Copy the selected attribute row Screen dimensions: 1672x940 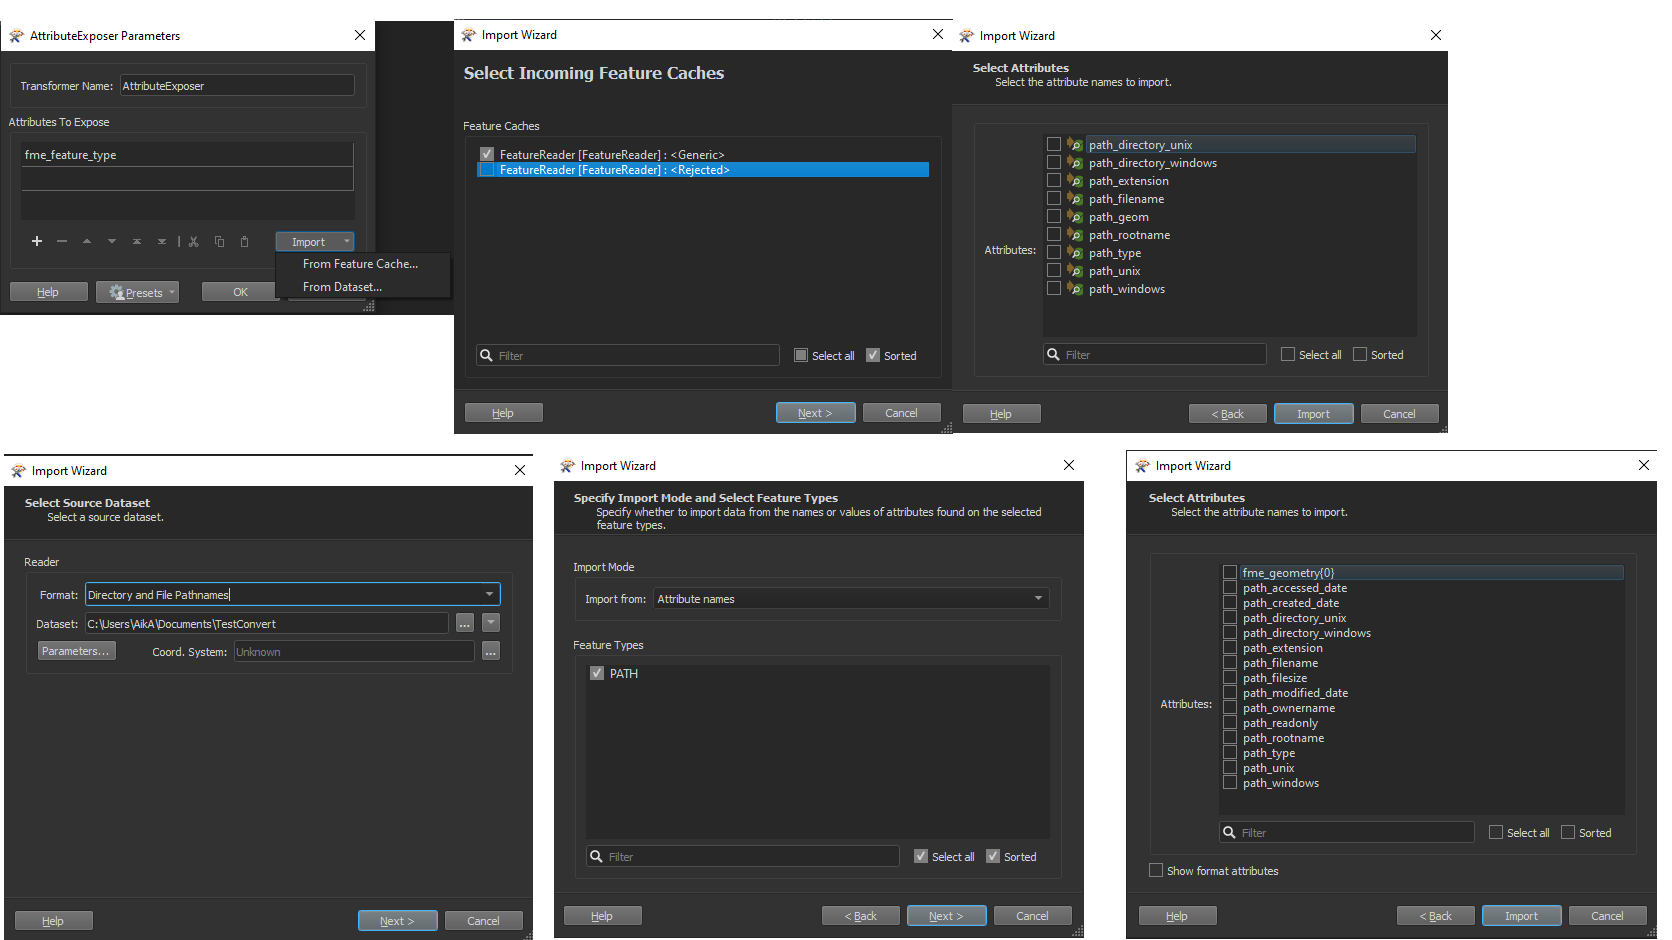[x=219, y=241]
